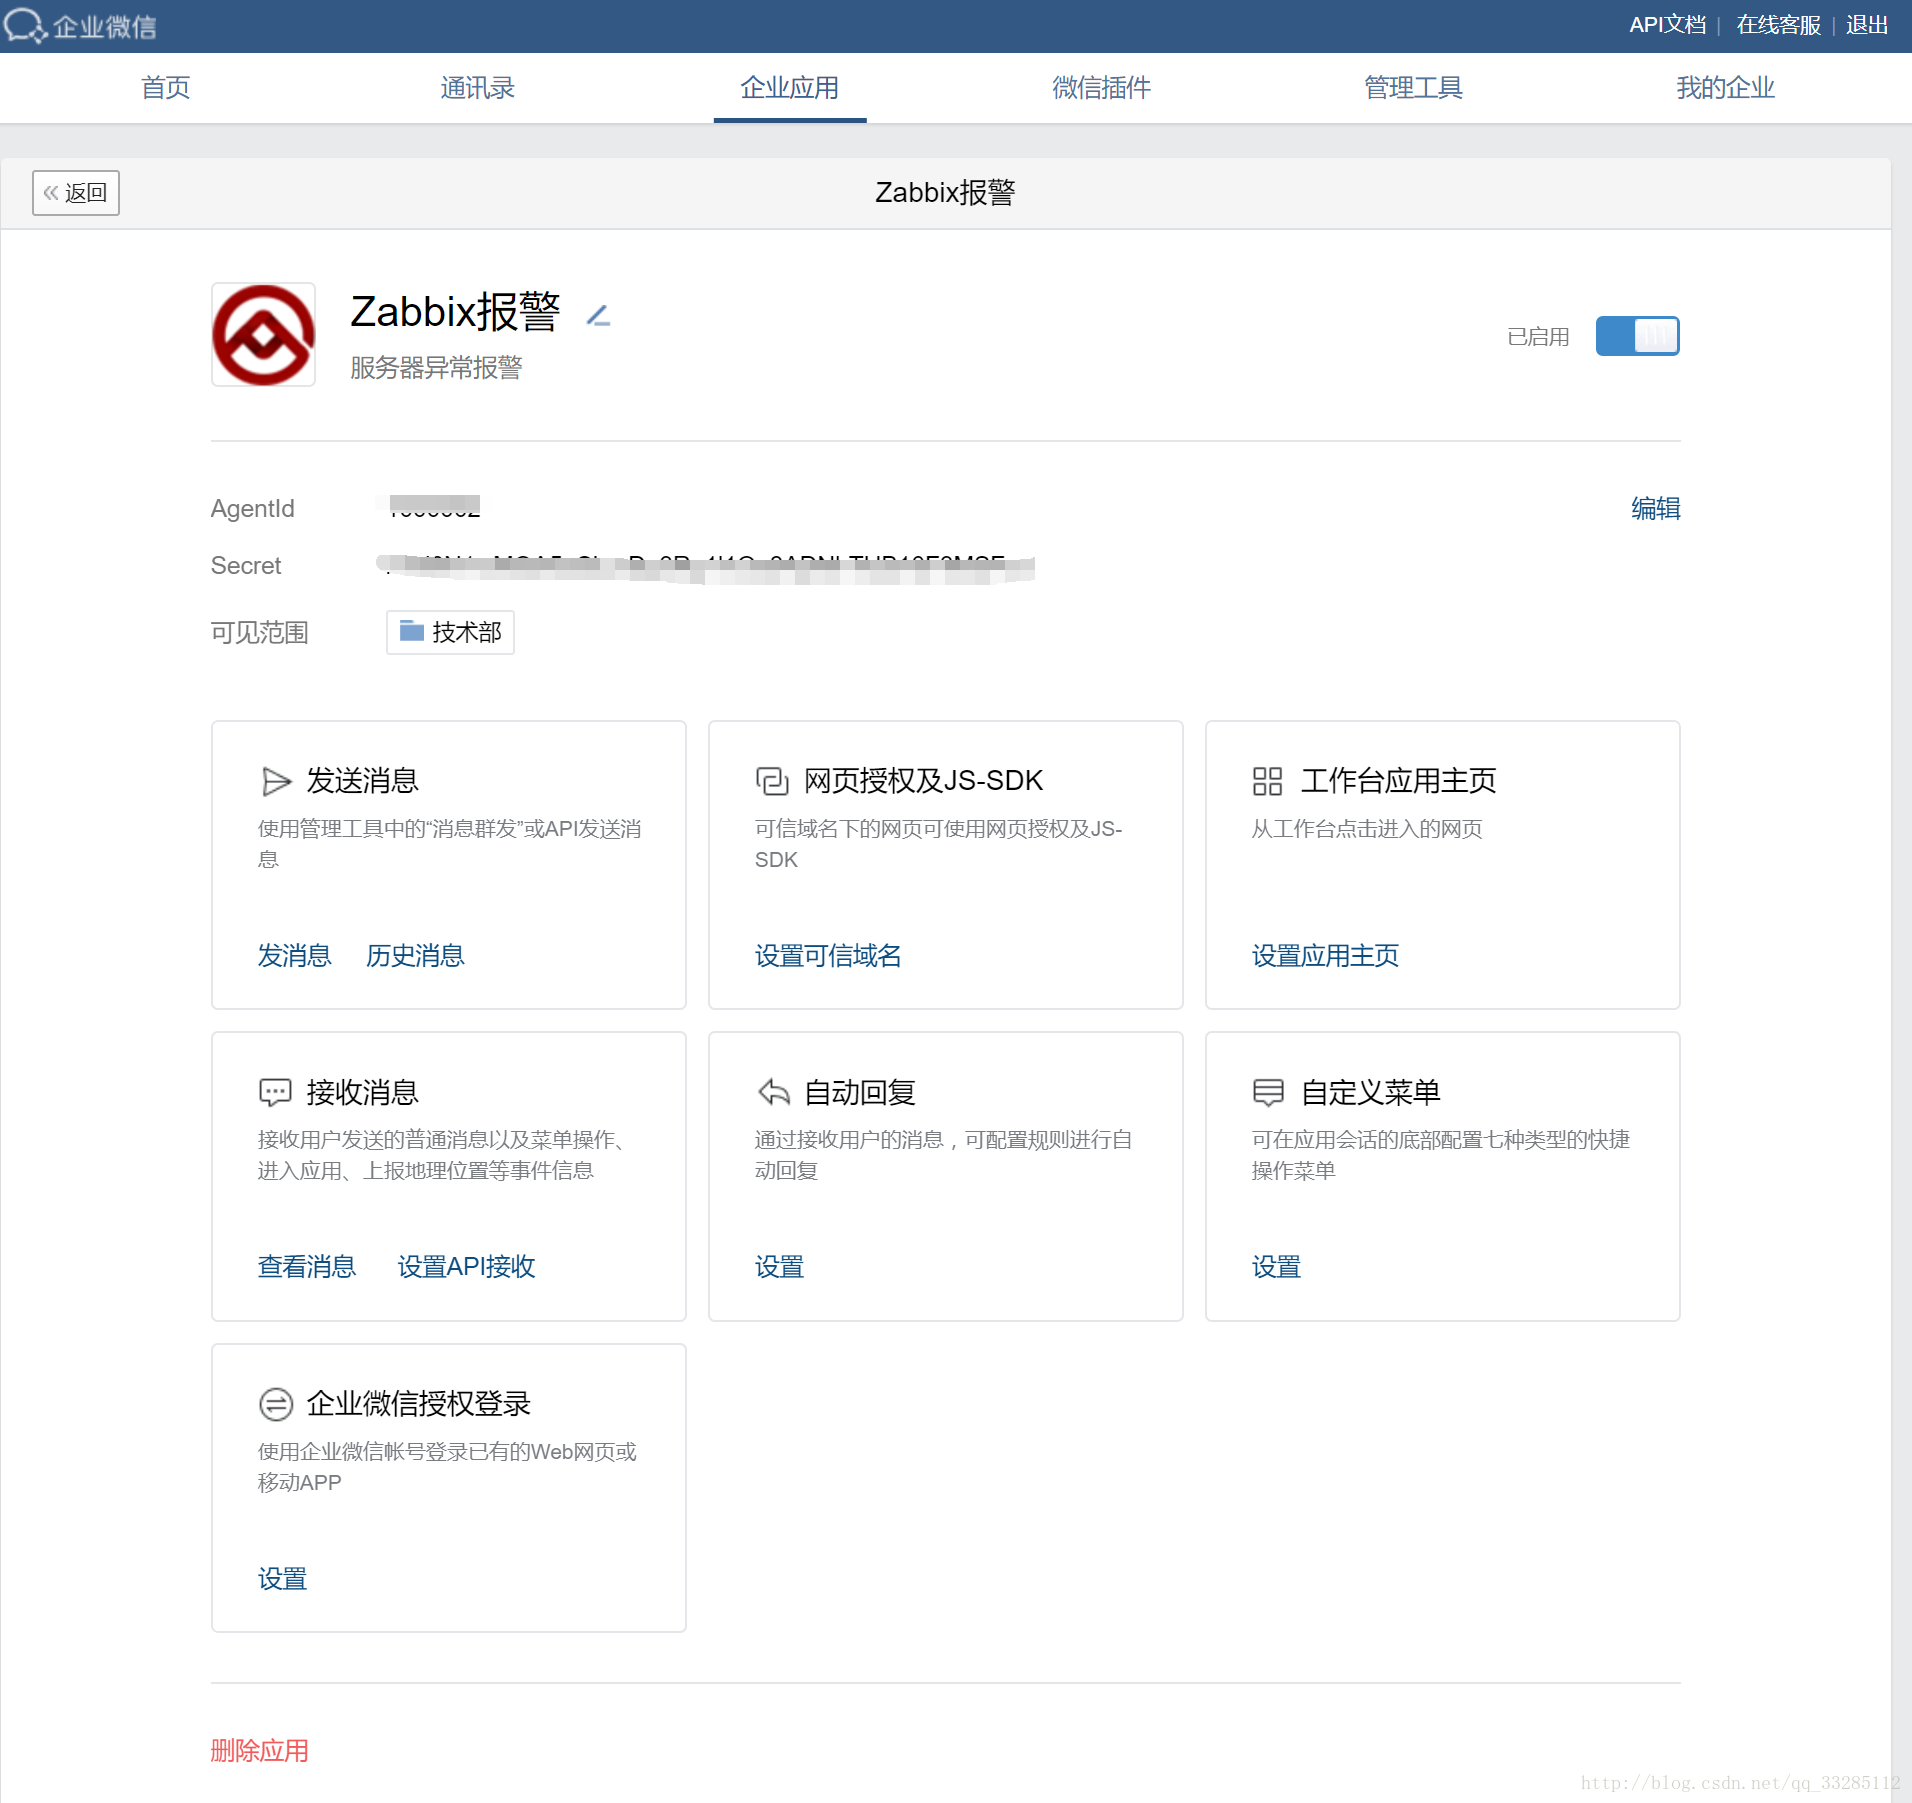1912x1803 pixels.
Task: Go to the 微信插件 tab
Action: coord(1102,88)
